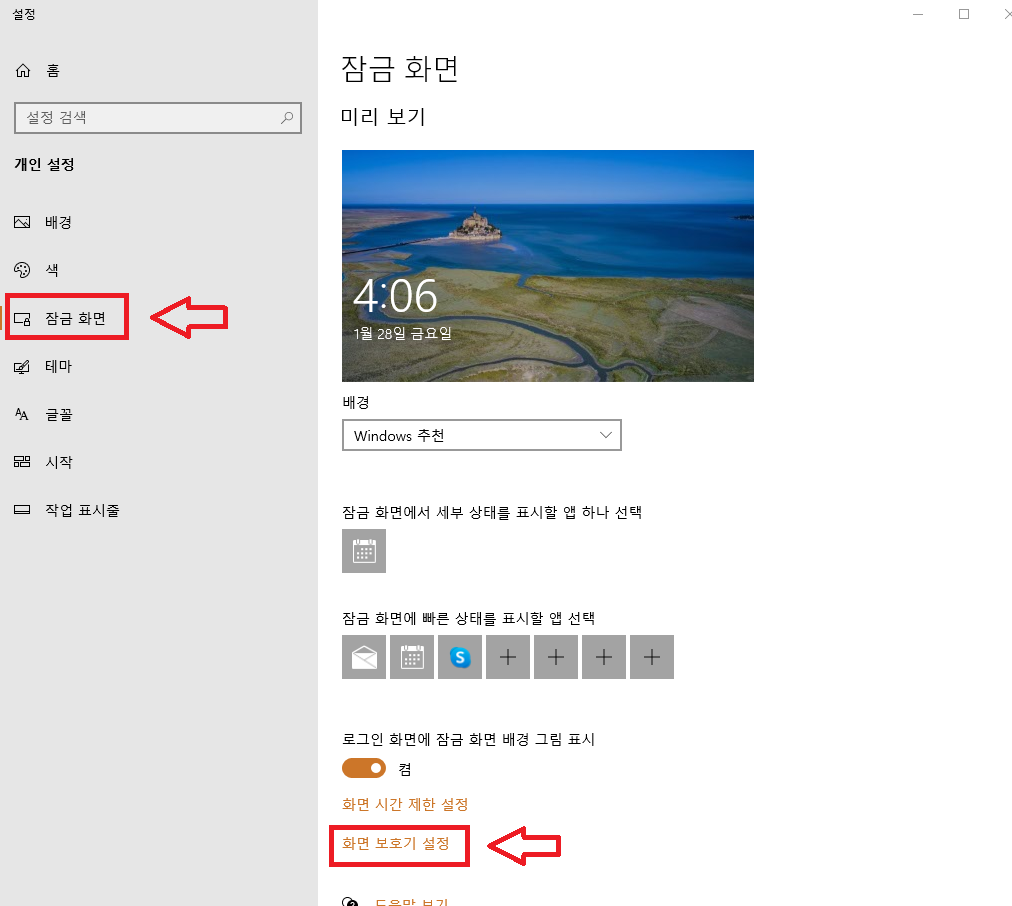Add app with second plus quick status tile
The height and width of the screenshot is (906, 1012).
(556, 657)
